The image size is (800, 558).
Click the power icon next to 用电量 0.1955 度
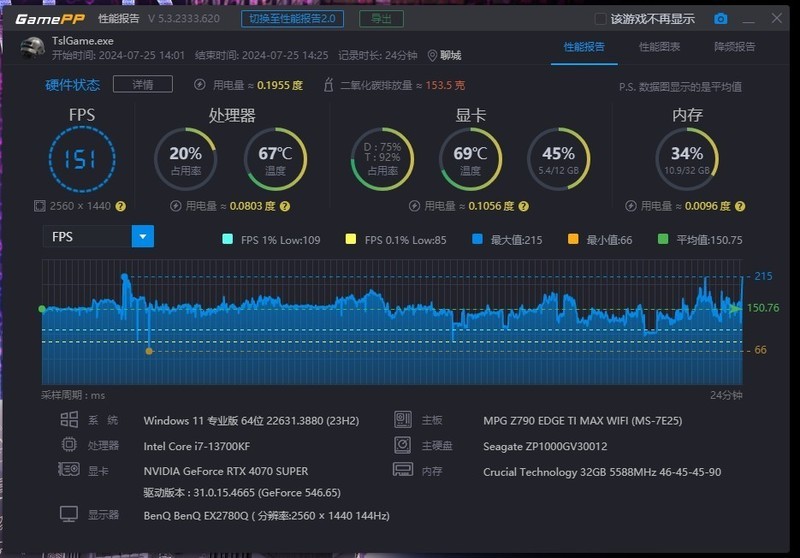(199, 85)
